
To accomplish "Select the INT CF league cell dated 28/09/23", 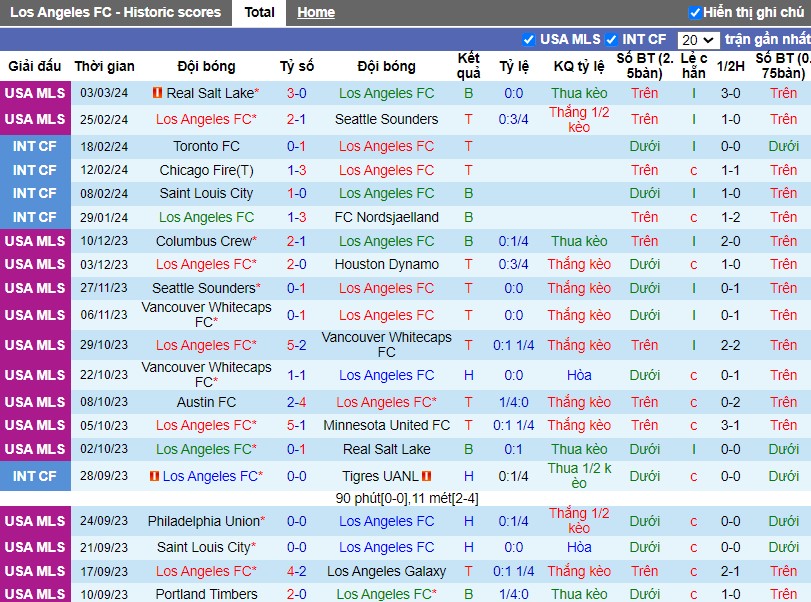I will point(35,476).
